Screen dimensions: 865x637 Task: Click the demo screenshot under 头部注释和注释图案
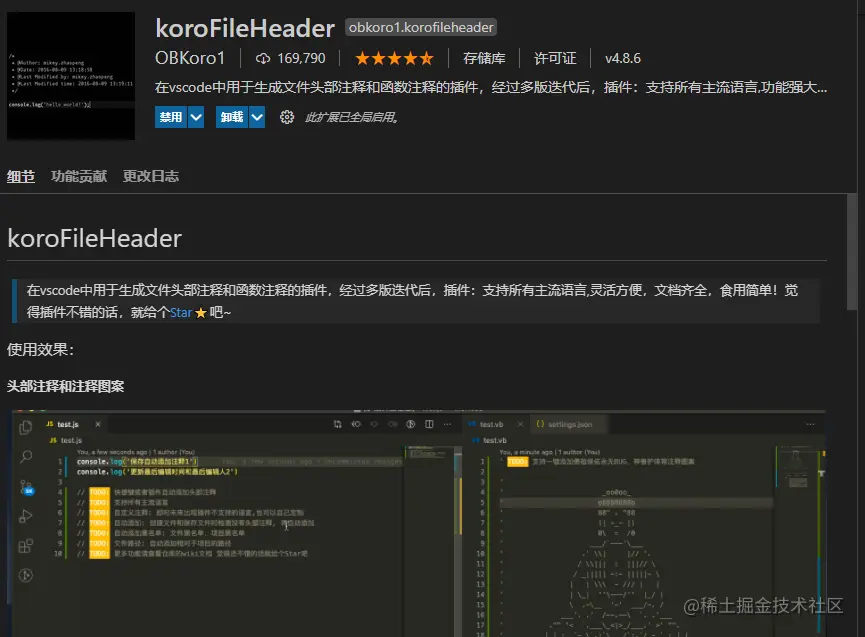click(419, 523)
